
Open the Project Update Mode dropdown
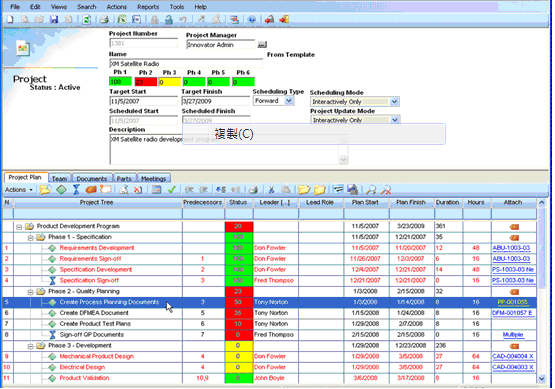click(x=394, y=120)
